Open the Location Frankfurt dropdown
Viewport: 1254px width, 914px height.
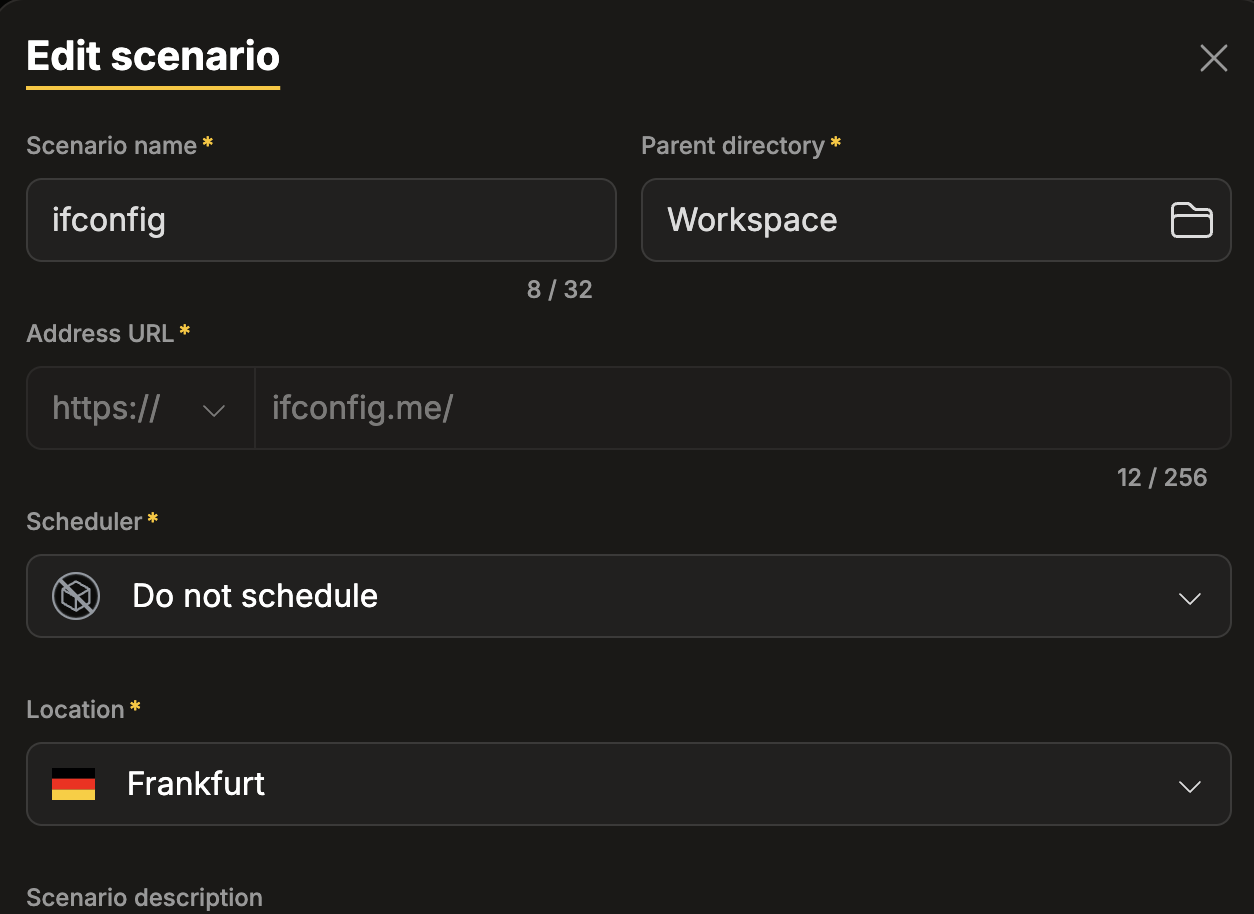coord(628,784)
